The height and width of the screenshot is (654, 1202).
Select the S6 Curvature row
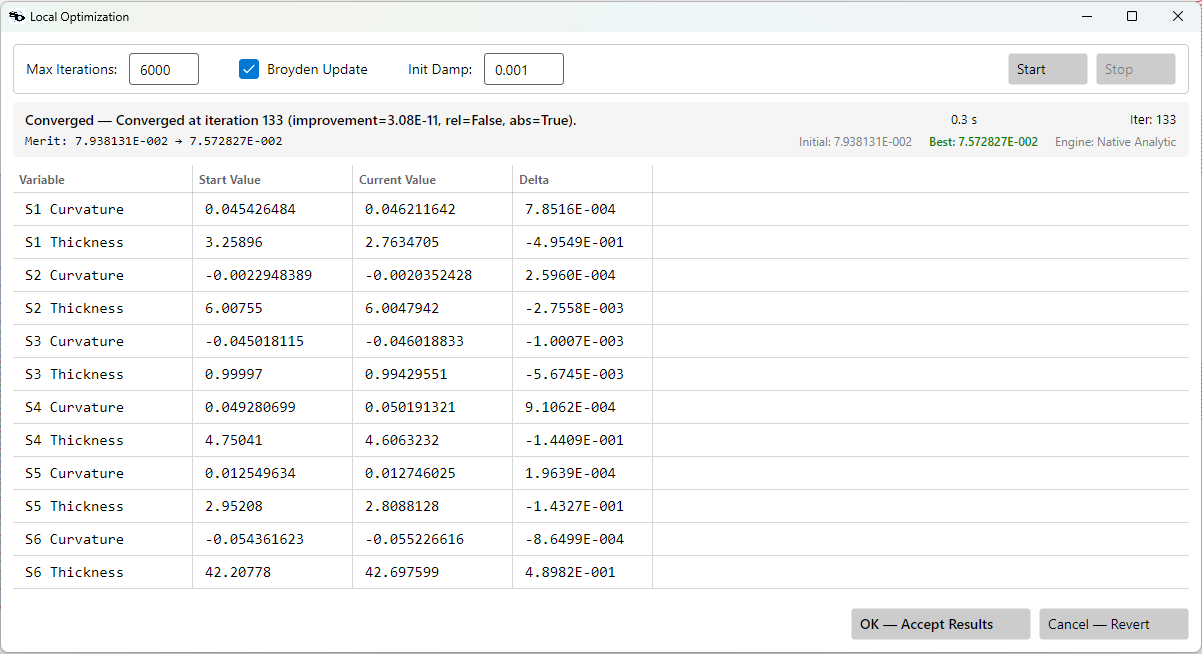click(x=600, y=539)
